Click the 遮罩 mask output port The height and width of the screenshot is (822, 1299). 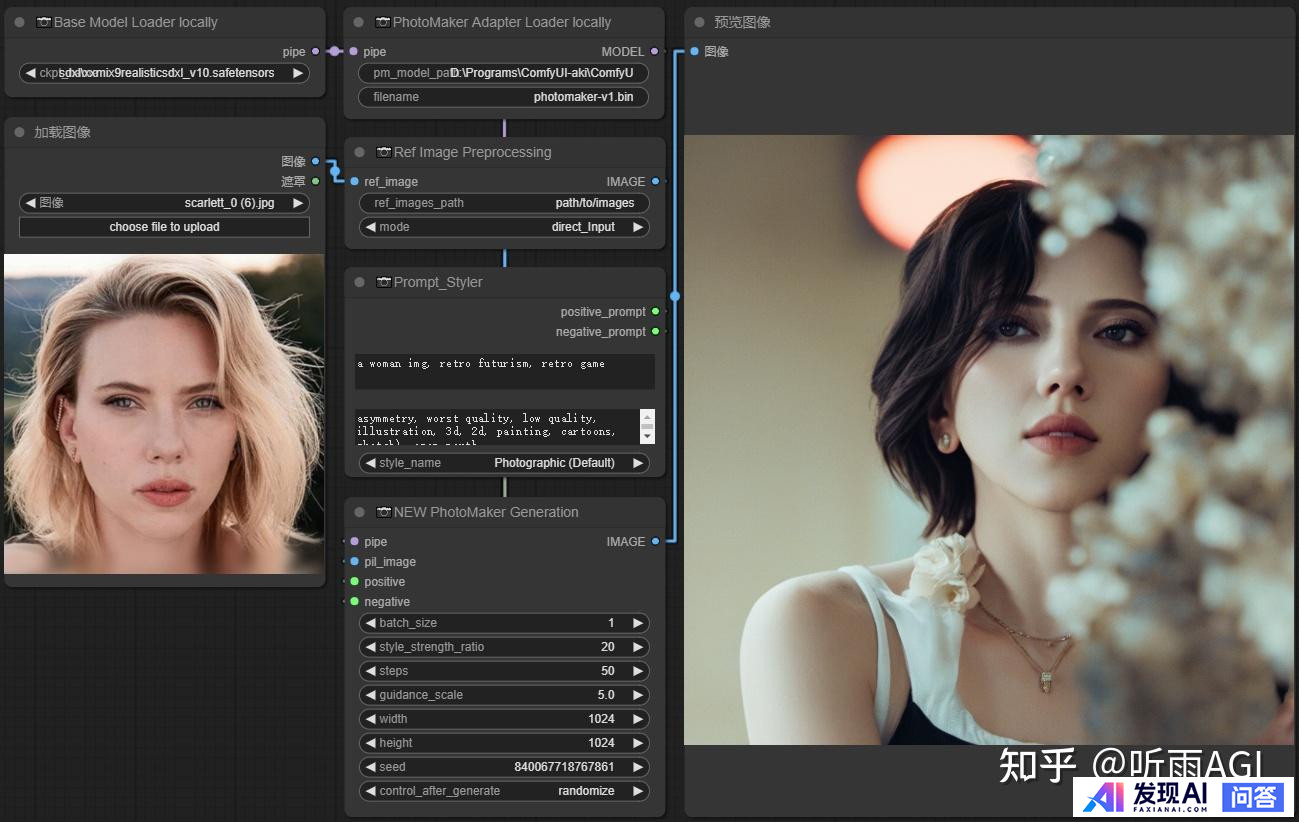click(x=315, y=181)
